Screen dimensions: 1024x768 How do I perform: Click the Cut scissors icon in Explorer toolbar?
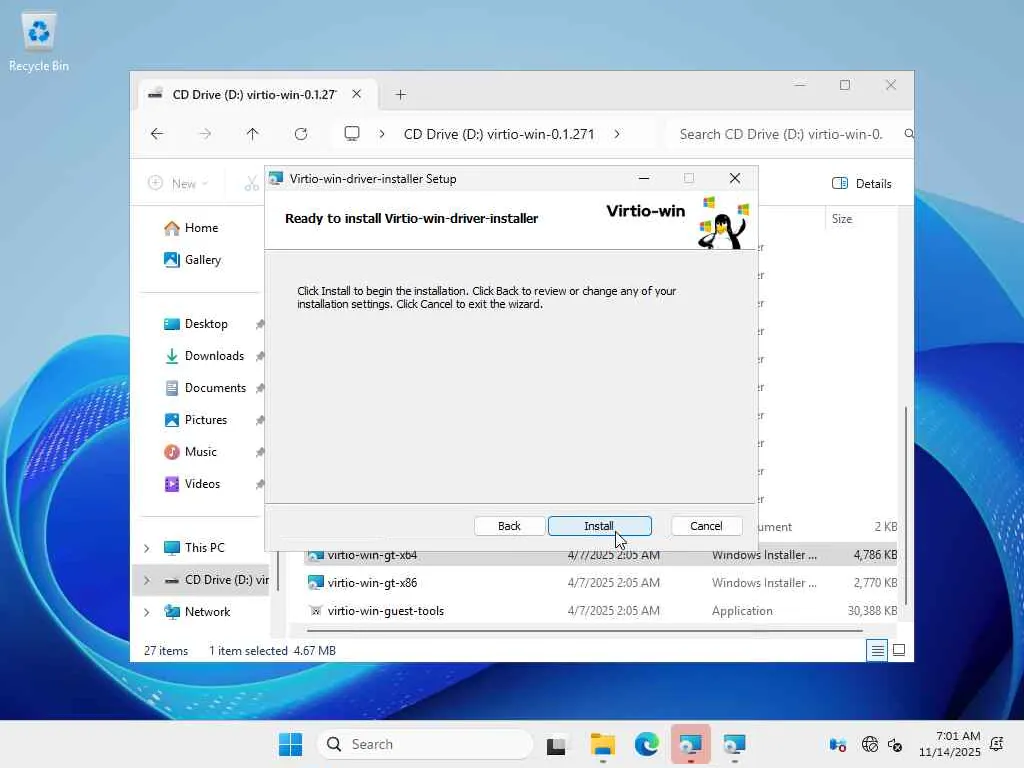coord(251,184)
